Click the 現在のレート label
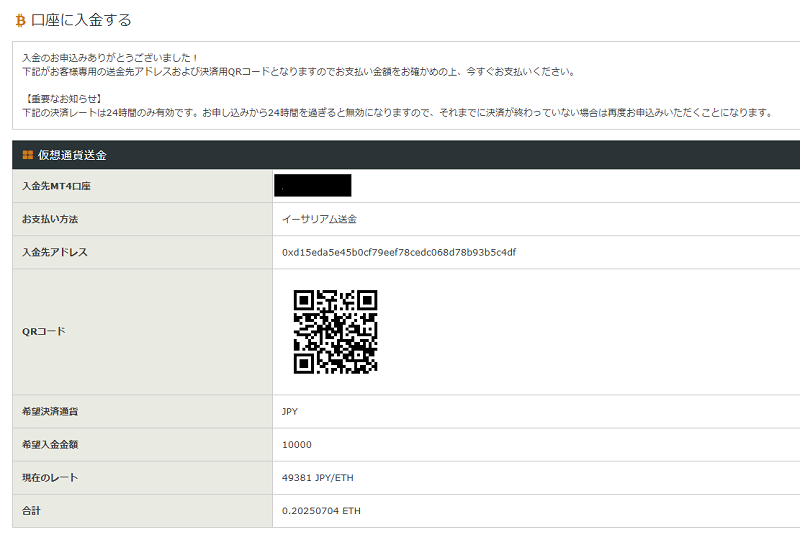This screenshot has height=540, width=800. (50, 478)
